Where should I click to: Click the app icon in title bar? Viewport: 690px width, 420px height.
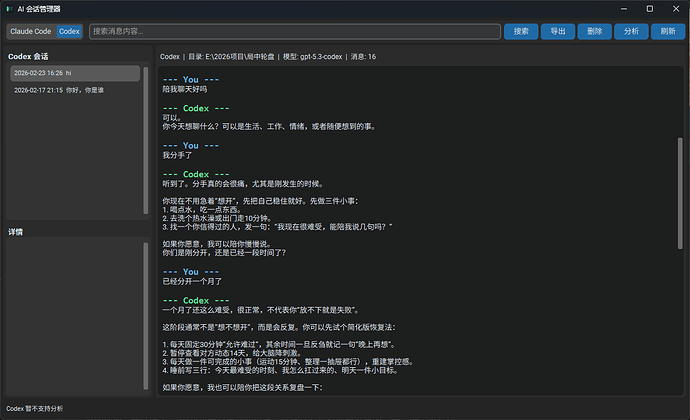coord(9,9)
